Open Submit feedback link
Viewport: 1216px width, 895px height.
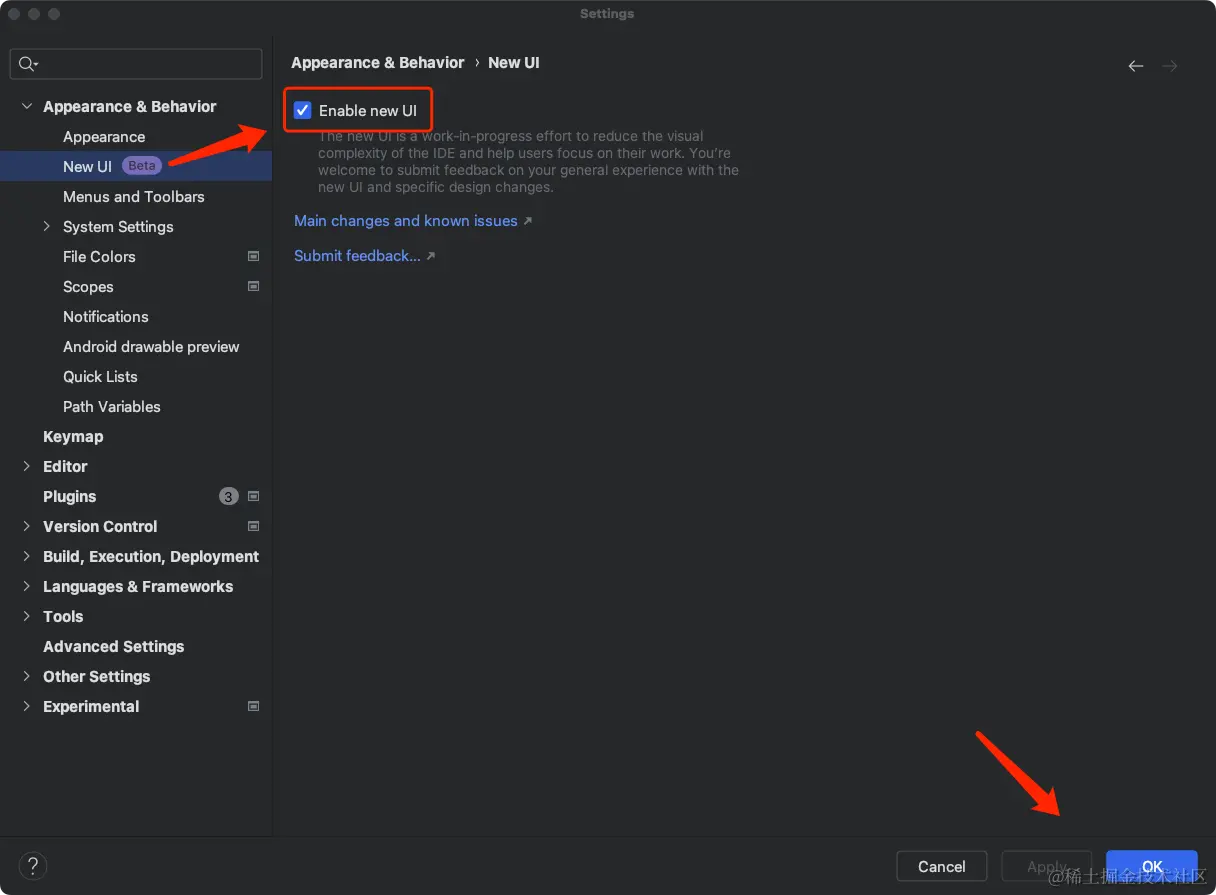tap(358, 256)
